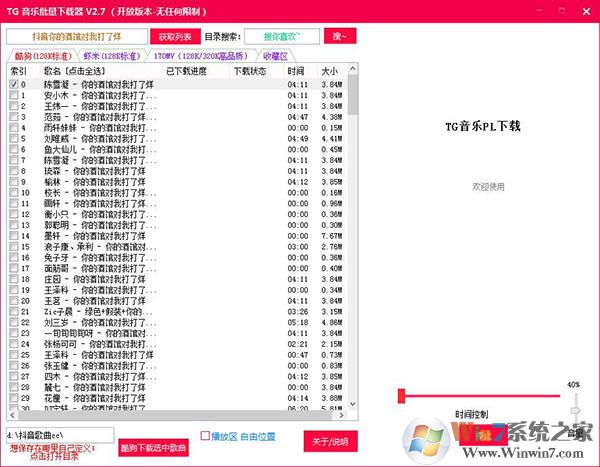Screen dimensions: 600x467
Task: Click the d:\抖音歌曲cc\ save path field
Action: pos(60,435)
